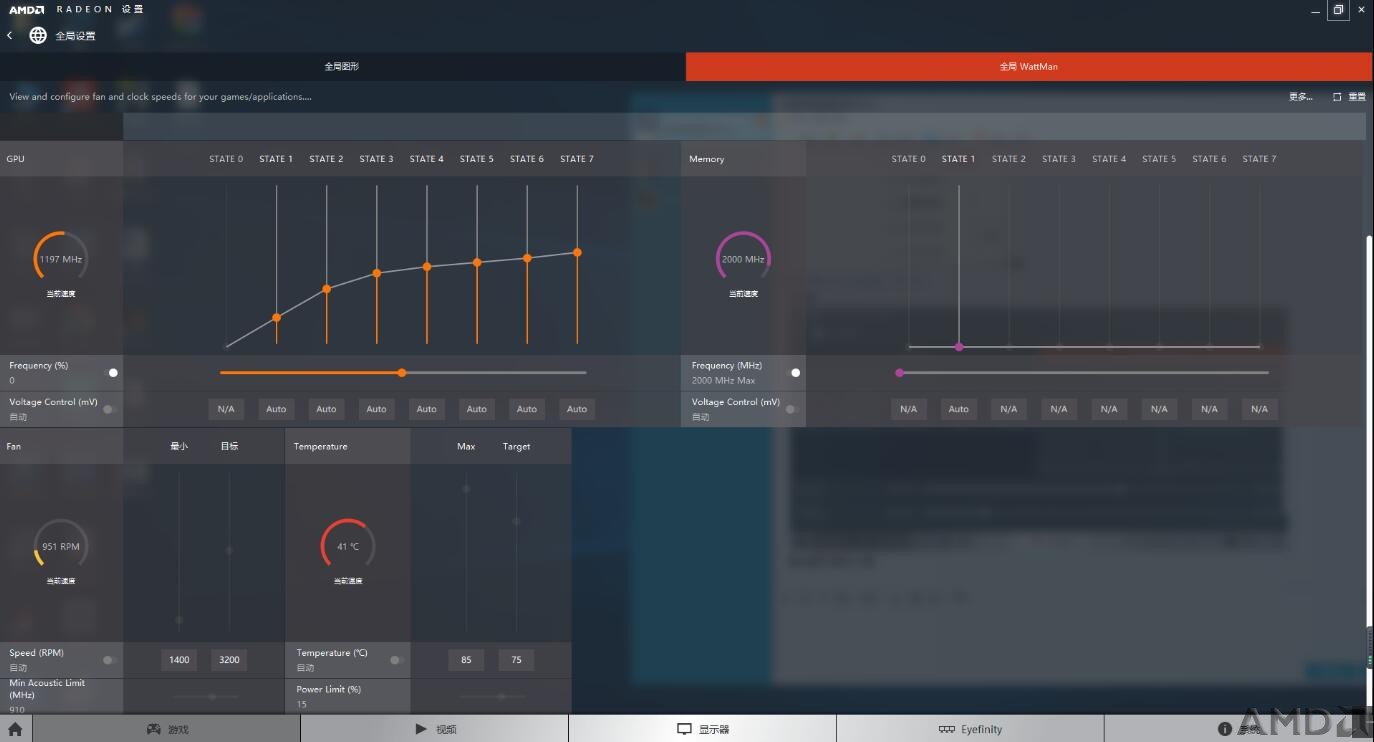
Task: Select the GPU State 7 curve point
Action: (577, 252)
